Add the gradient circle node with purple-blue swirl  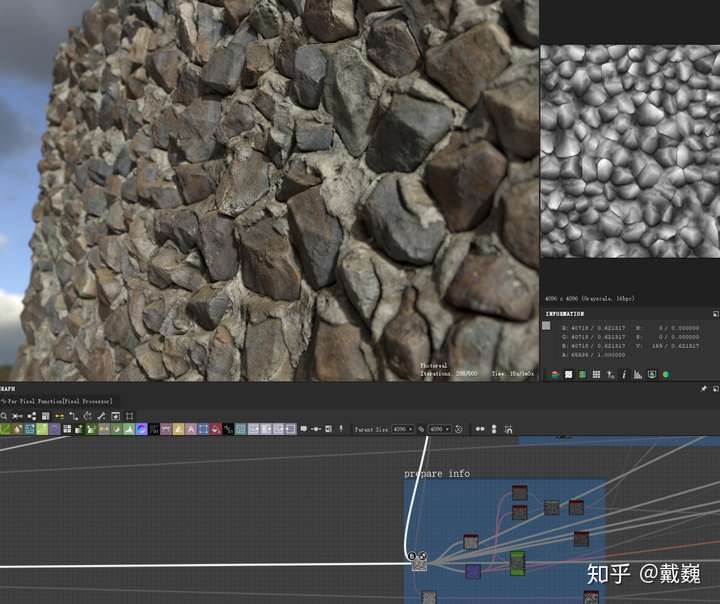[x=142, y=429]
